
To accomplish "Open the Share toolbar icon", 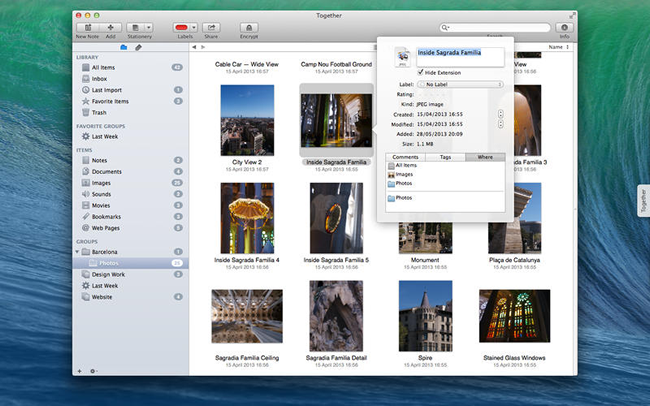I will coord(211,27).
